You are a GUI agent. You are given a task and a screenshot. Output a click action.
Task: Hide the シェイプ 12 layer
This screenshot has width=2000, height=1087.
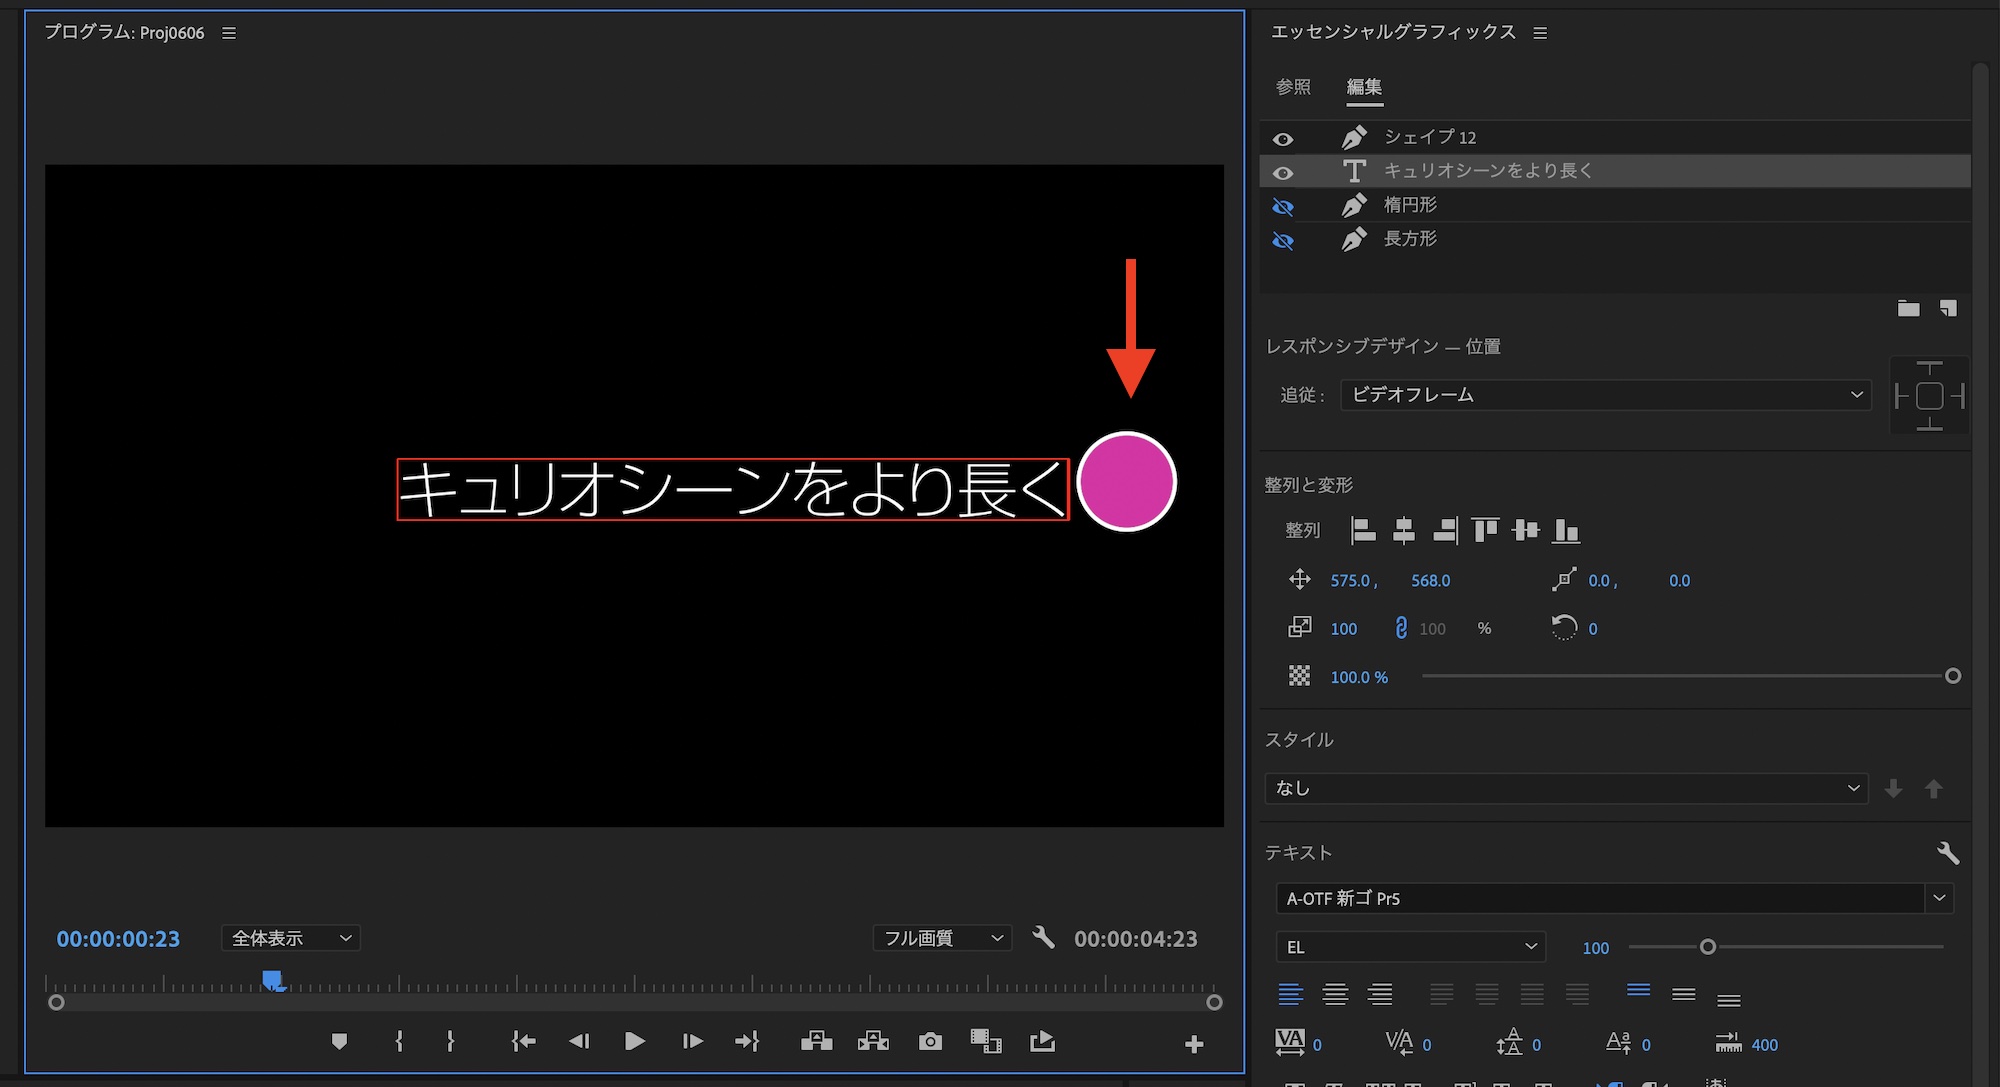1283,138
